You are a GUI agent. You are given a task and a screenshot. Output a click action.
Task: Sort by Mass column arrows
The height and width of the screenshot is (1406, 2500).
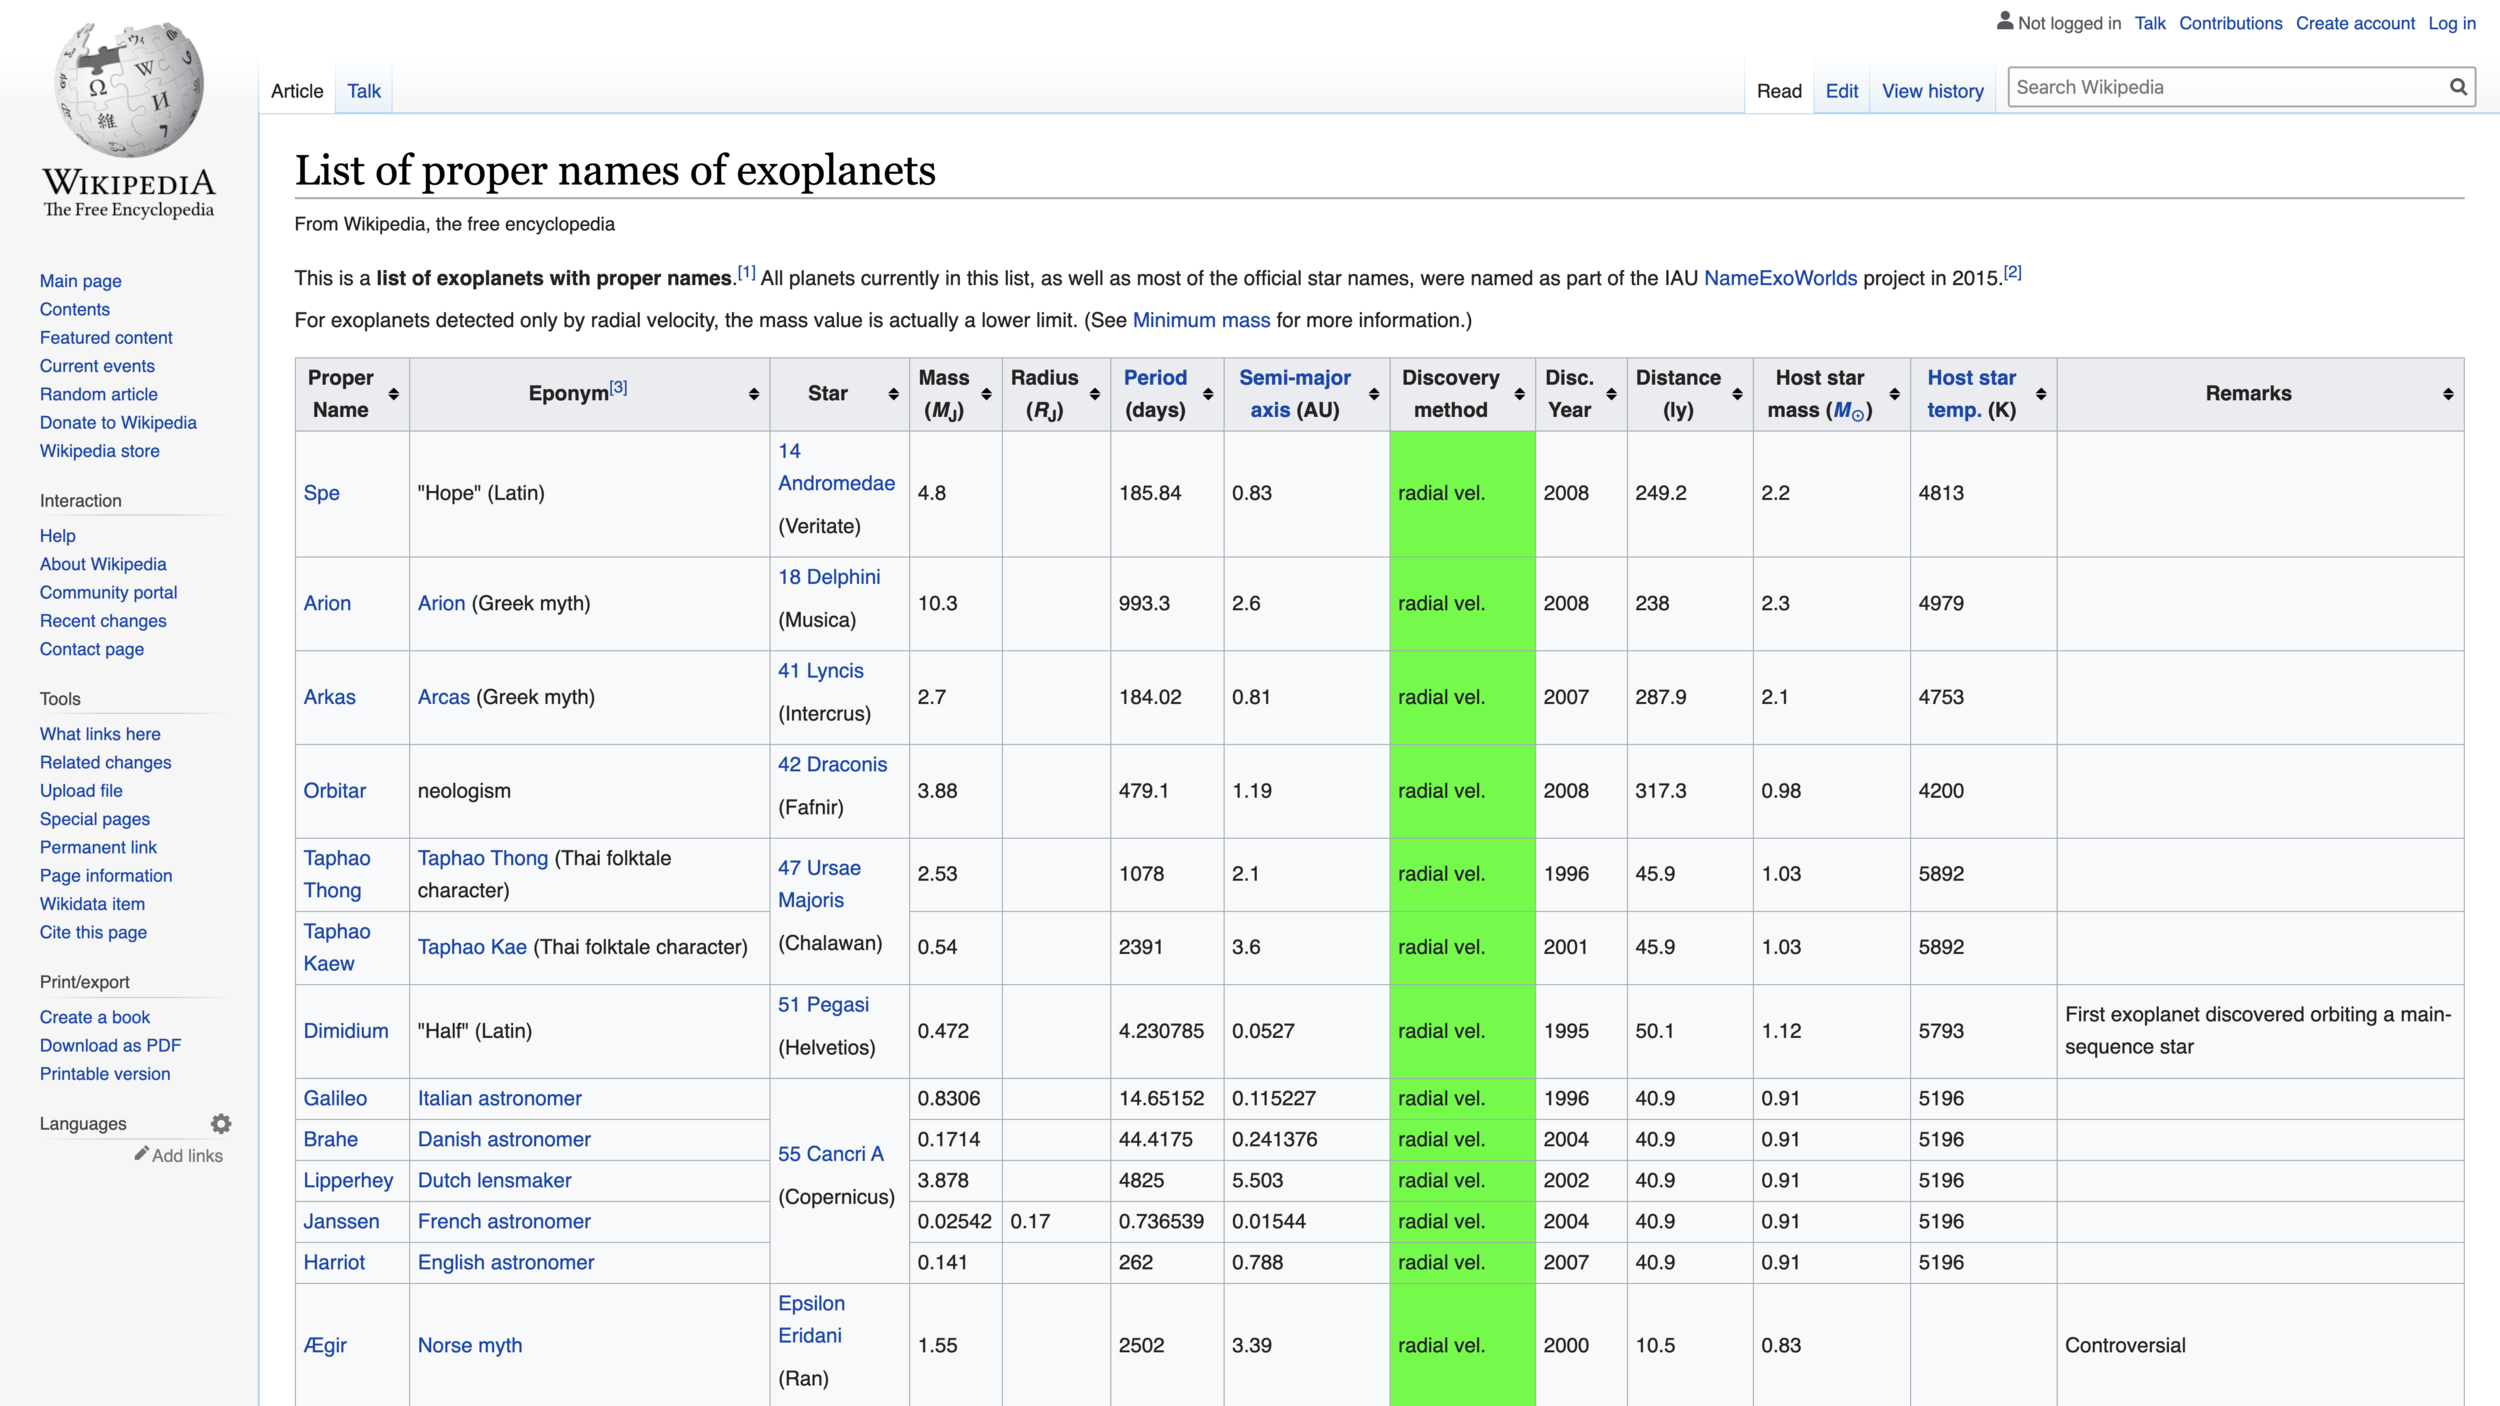[x=986, y=394]
